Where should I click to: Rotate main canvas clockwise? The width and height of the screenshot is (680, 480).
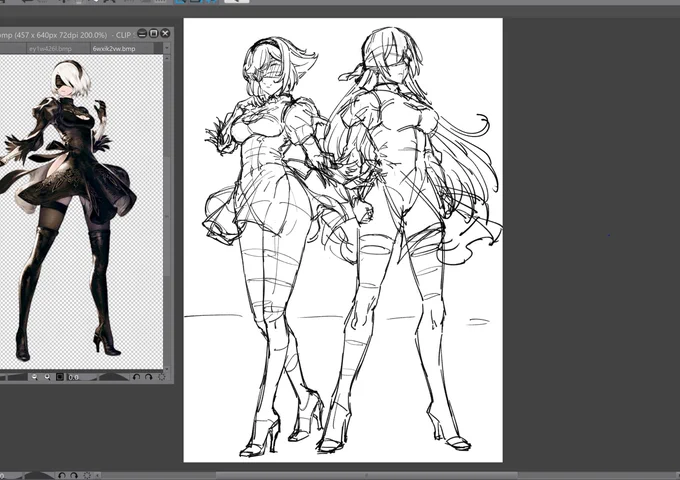pyautogui.click(x=74, y=476)
